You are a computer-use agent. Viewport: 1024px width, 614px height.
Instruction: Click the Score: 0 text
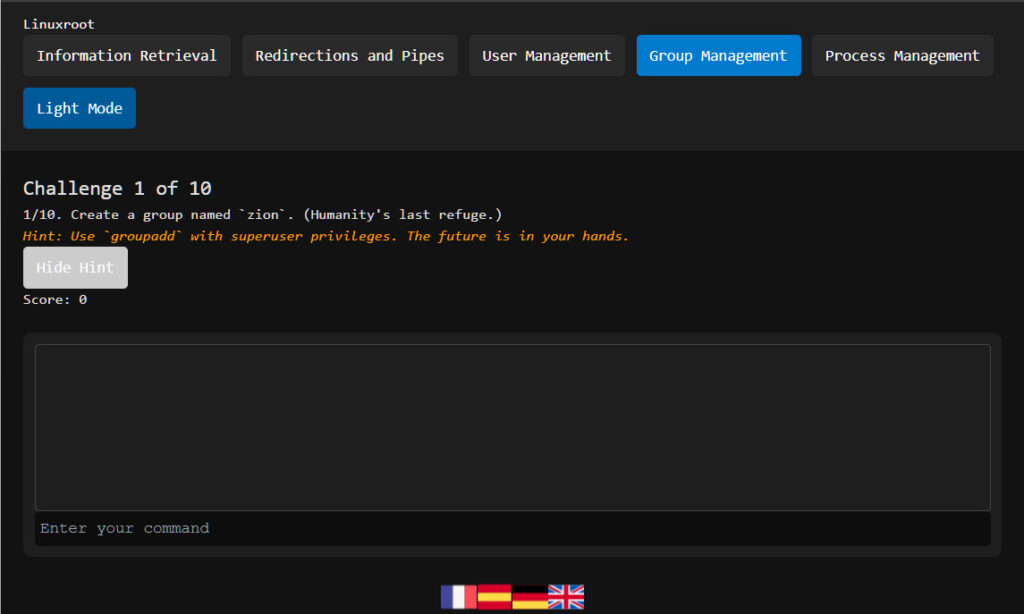tap(55, 300)
